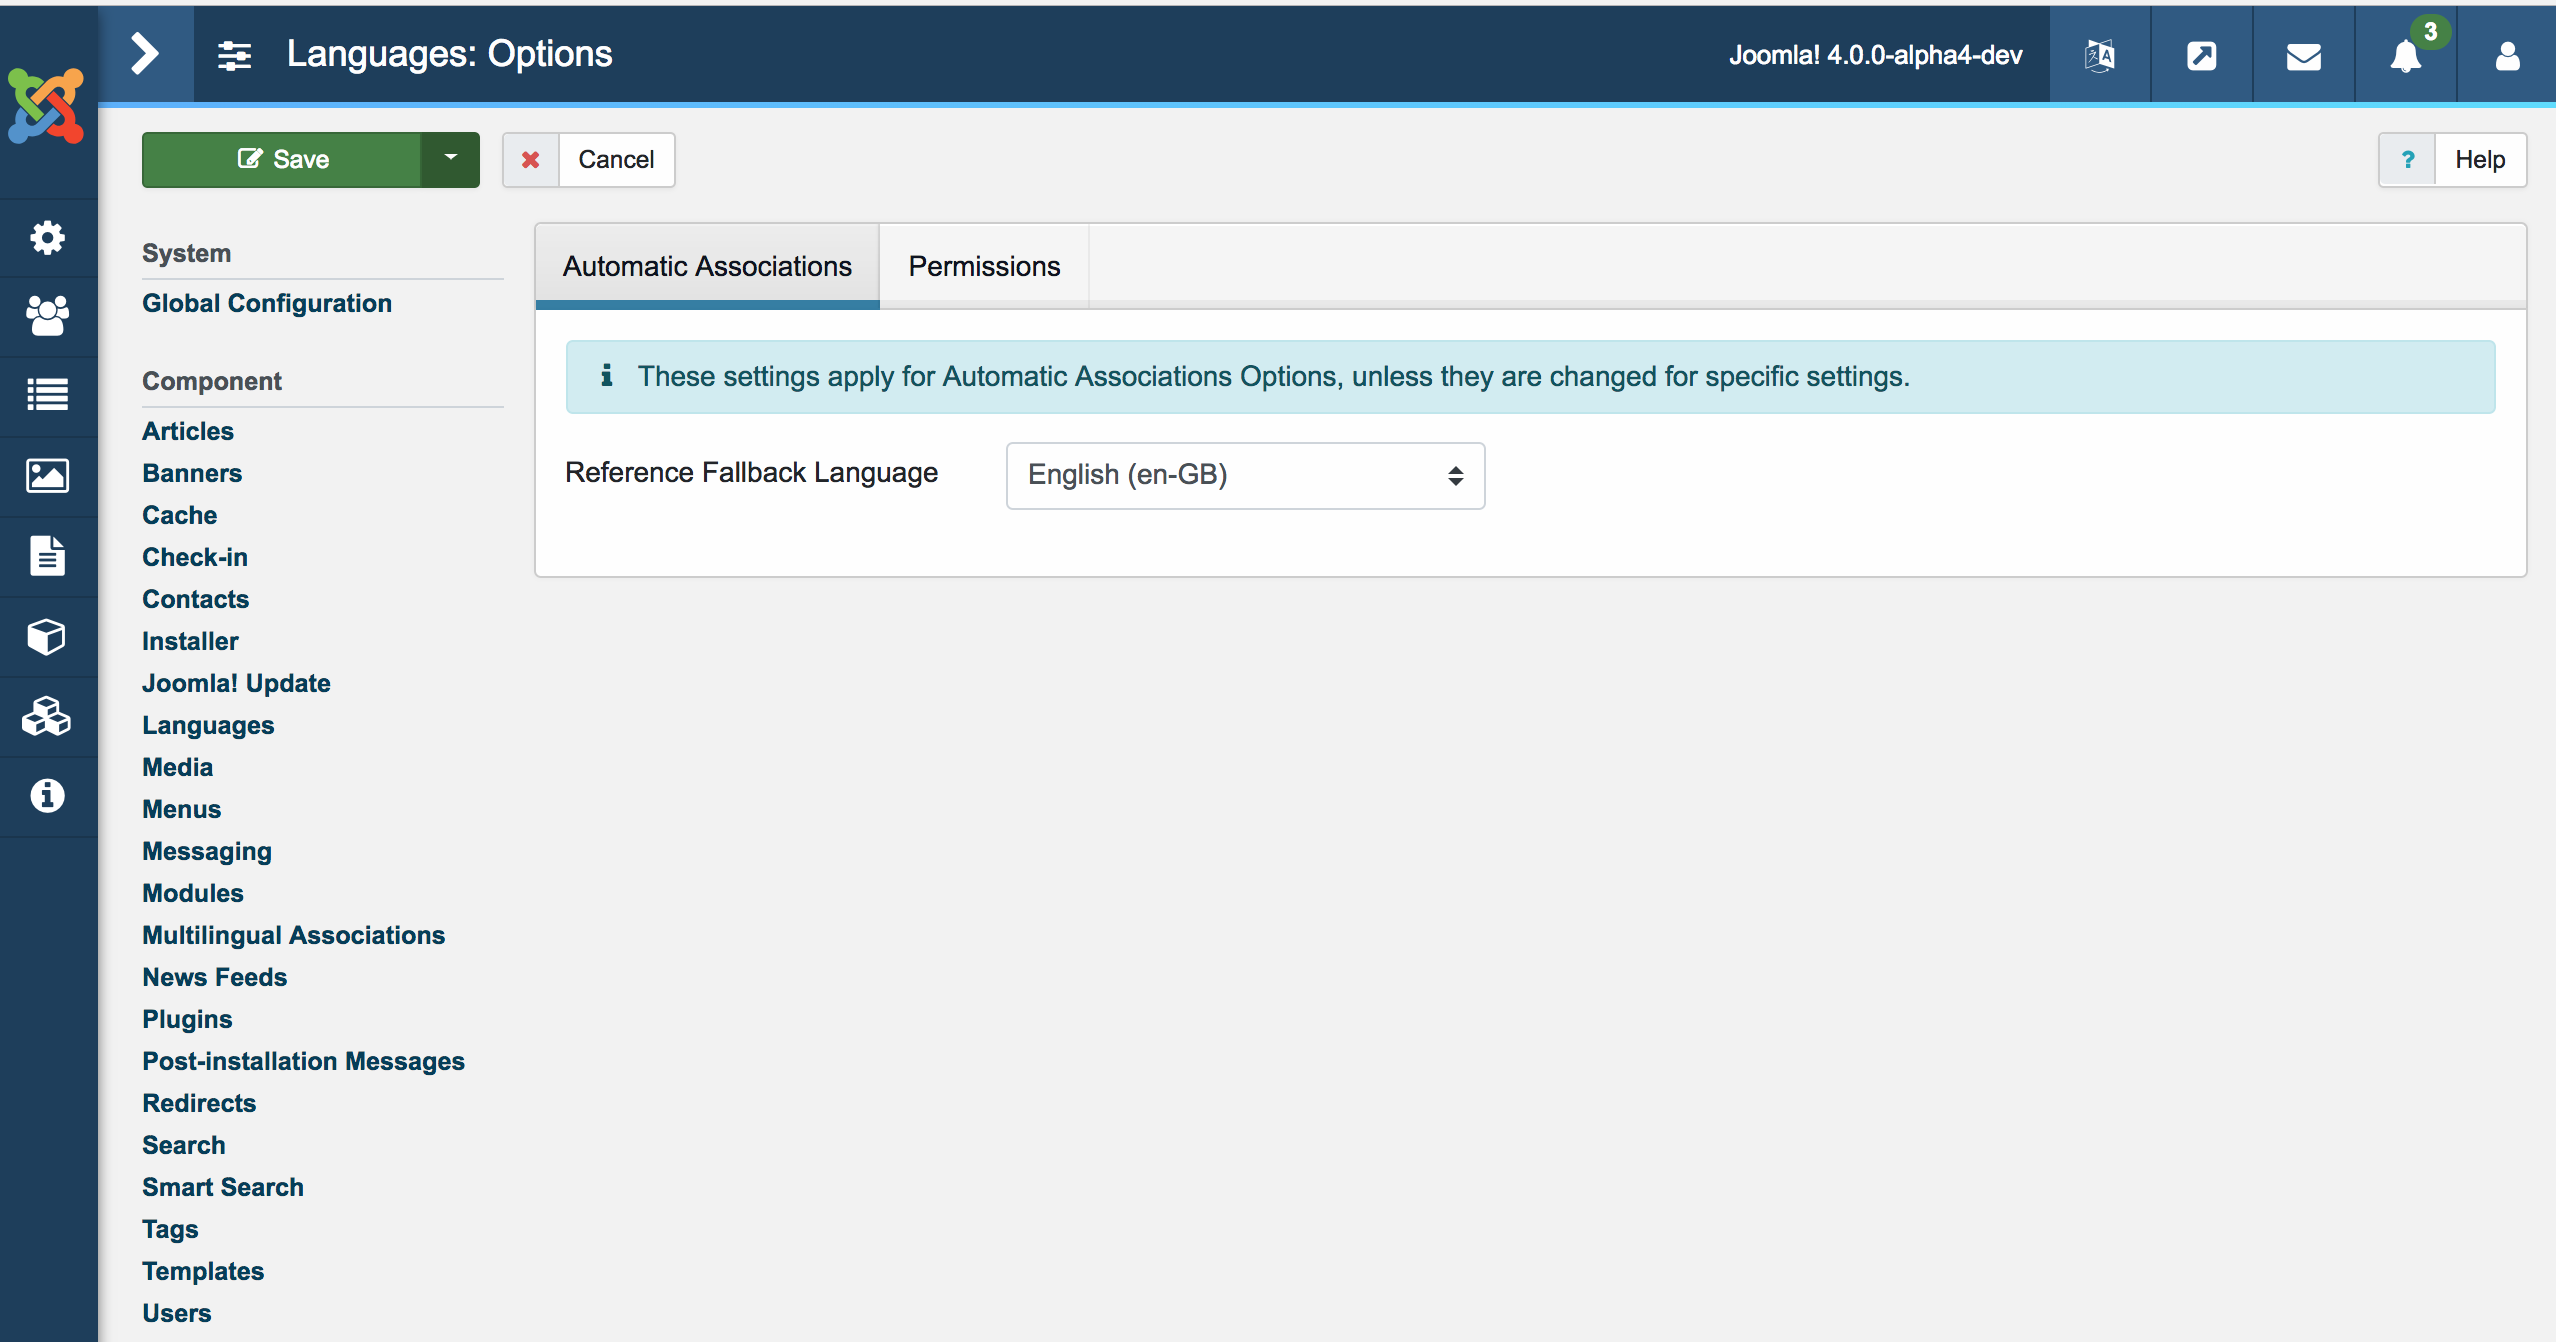Expand the sidebar with the chevron toggle
This screenshot has height=1342, width=2556.
click(146, 54)
